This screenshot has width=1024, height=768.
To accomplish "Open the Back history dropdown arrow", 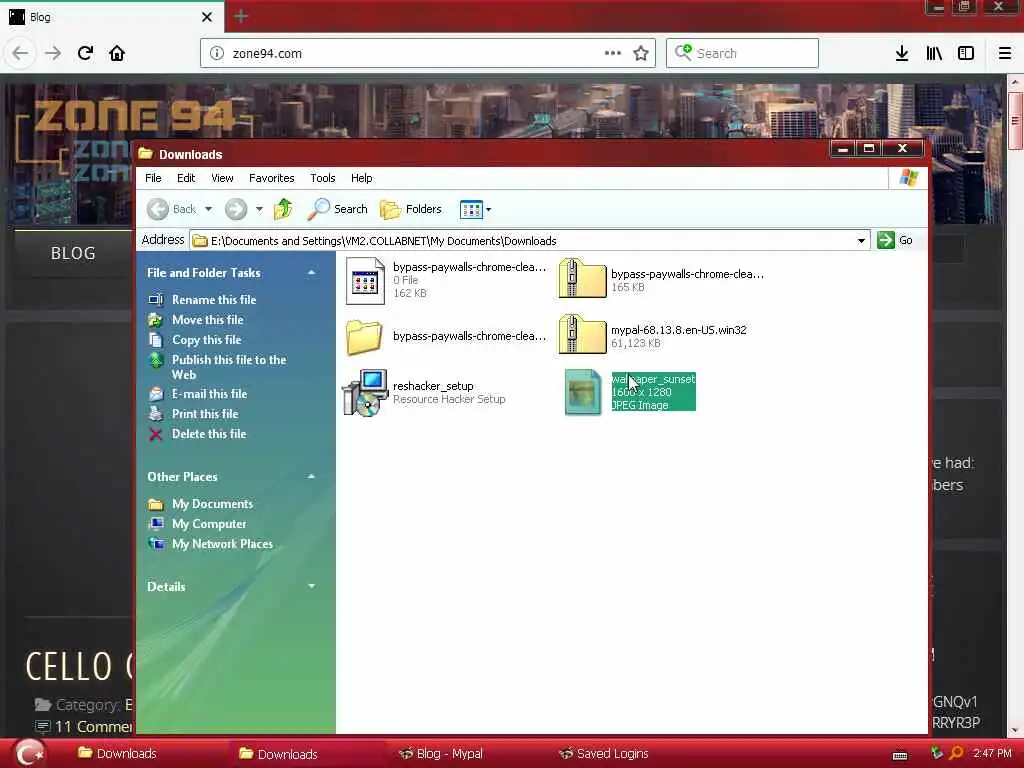I will 208,209.
